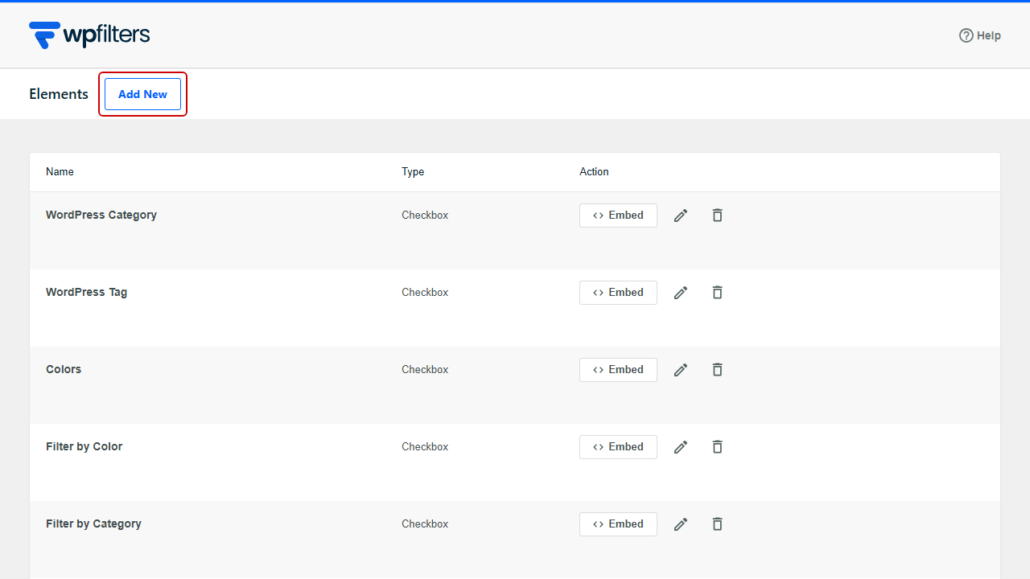Click the Elements page heading

(58, 94)
